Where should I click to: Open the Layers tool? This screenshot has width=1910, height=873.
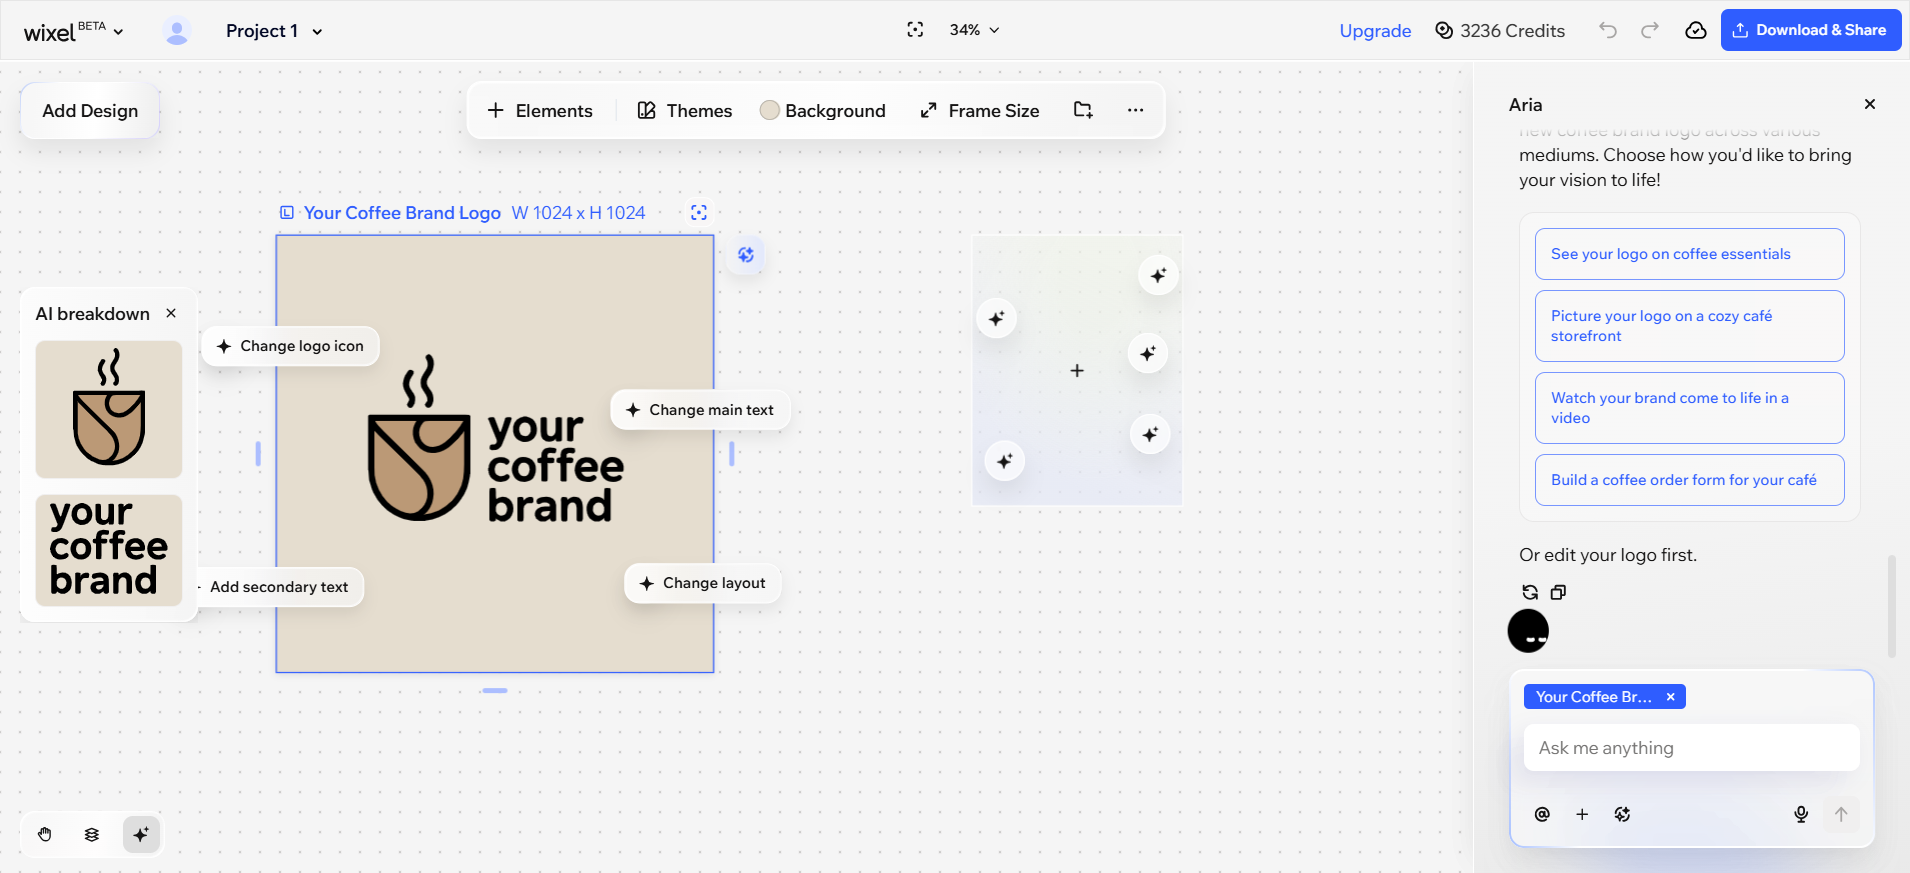pyautogui.click(x=92, y=834)
